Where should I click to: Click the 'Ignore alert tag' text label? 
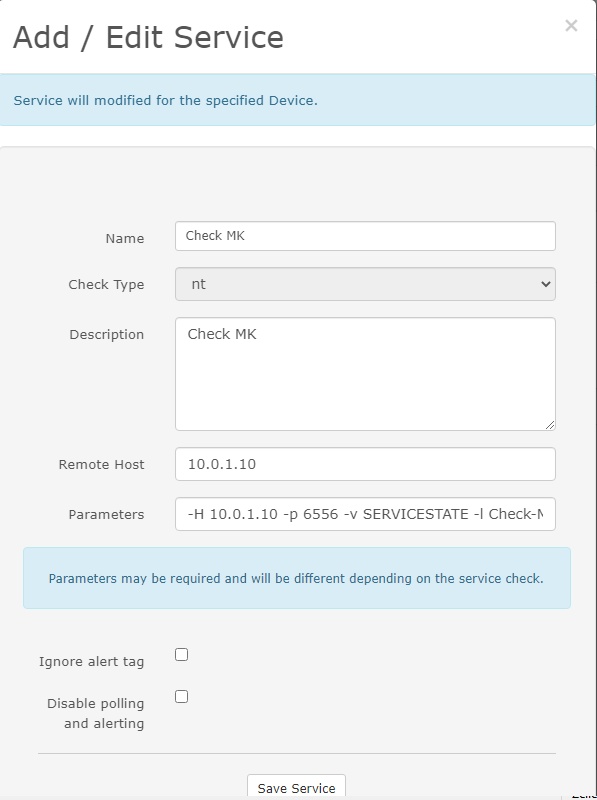(91, 661)
